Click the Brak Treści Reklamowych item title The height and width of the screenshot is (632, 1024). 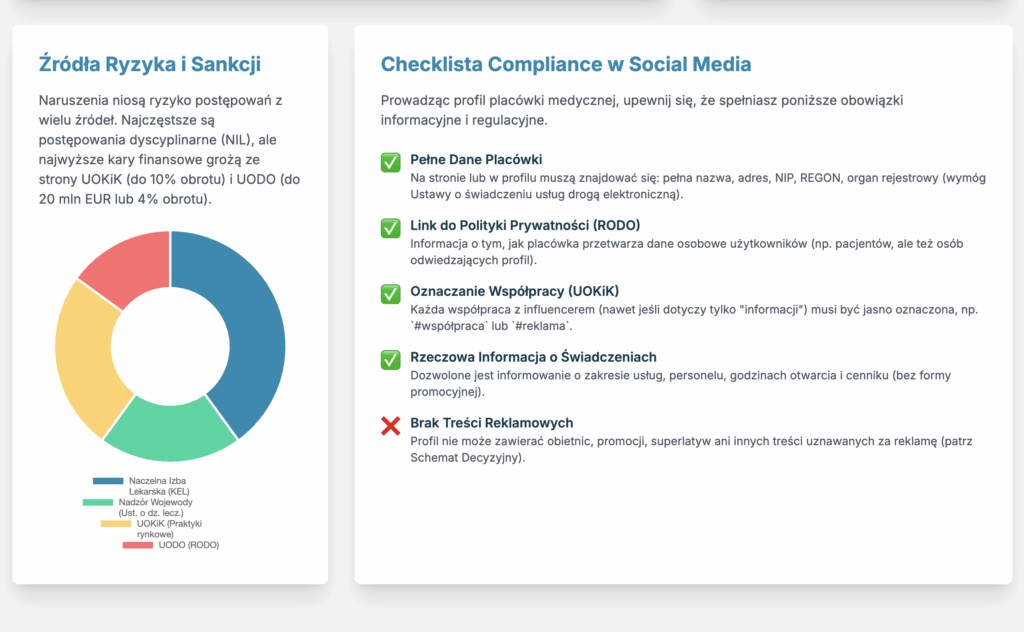click(491, 423)
